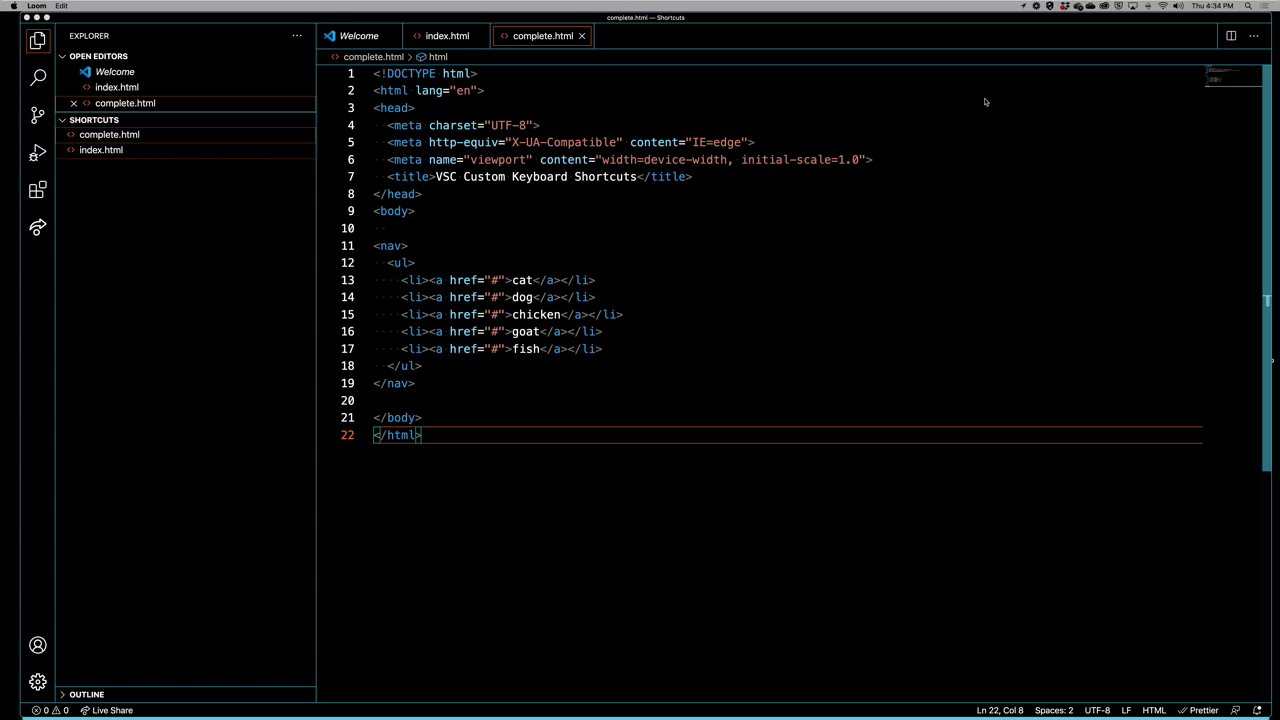The width and height of the screenshot is (1280, 720).
Task: Open the Run and Debug view
Action: click(37, 153)
